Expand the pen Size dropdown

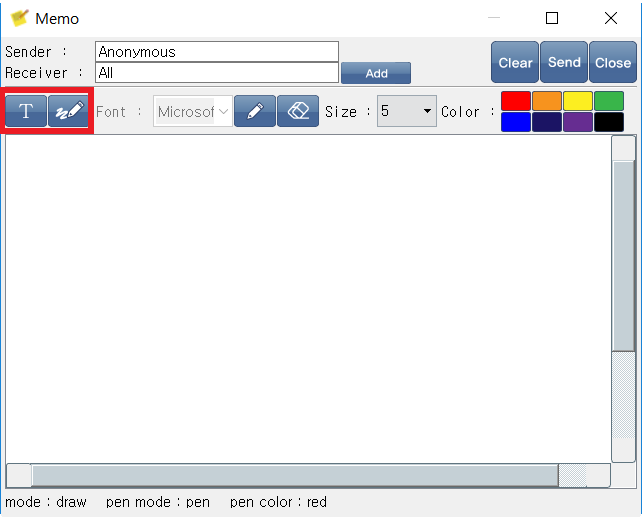tap(407, 111)
